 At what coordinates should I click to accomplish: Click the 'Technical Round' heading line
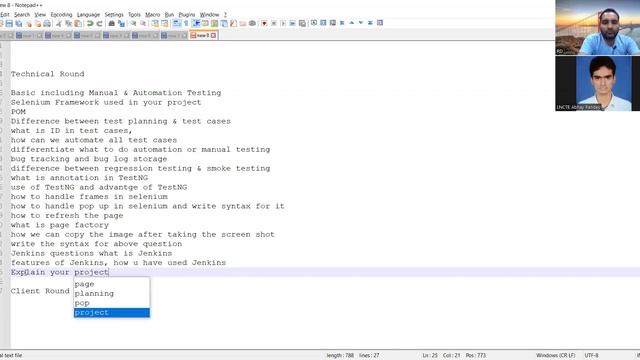click(x=48, y=74)
